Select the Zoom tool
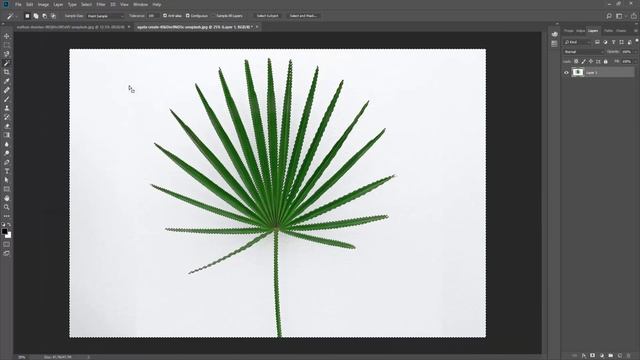Screen dimensions: 640x360 click(7, 207)
